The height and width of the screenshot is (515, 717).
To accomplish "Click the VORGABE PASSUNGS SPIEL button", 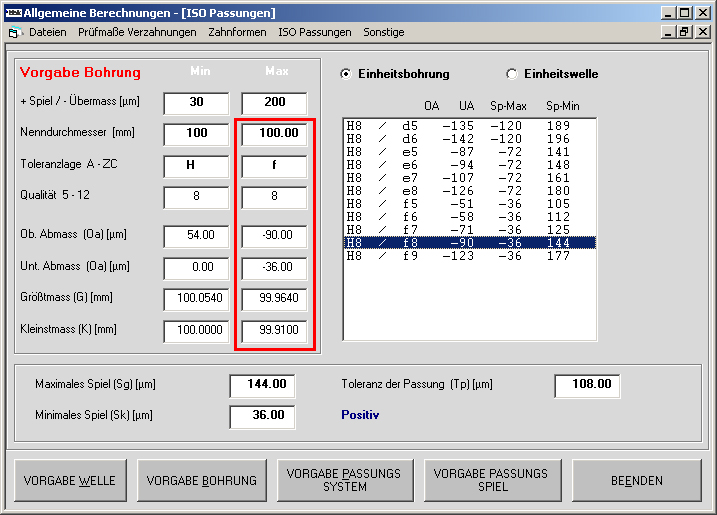I will (491, 480).
